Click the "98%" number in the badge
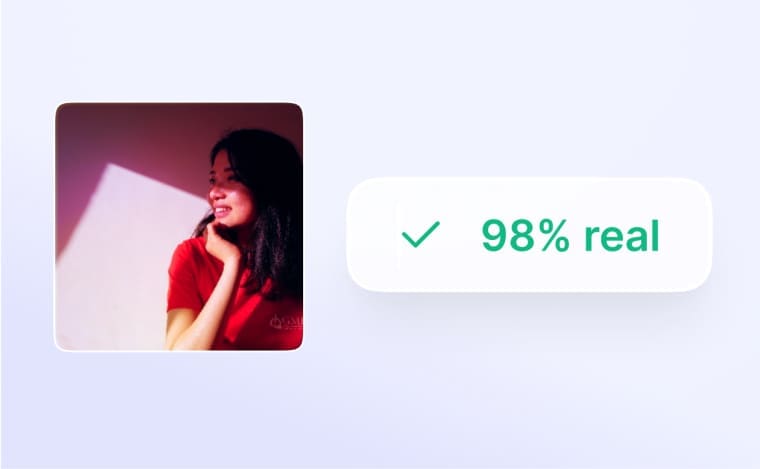Screen dimensions: 760x469 click(526, 235)
